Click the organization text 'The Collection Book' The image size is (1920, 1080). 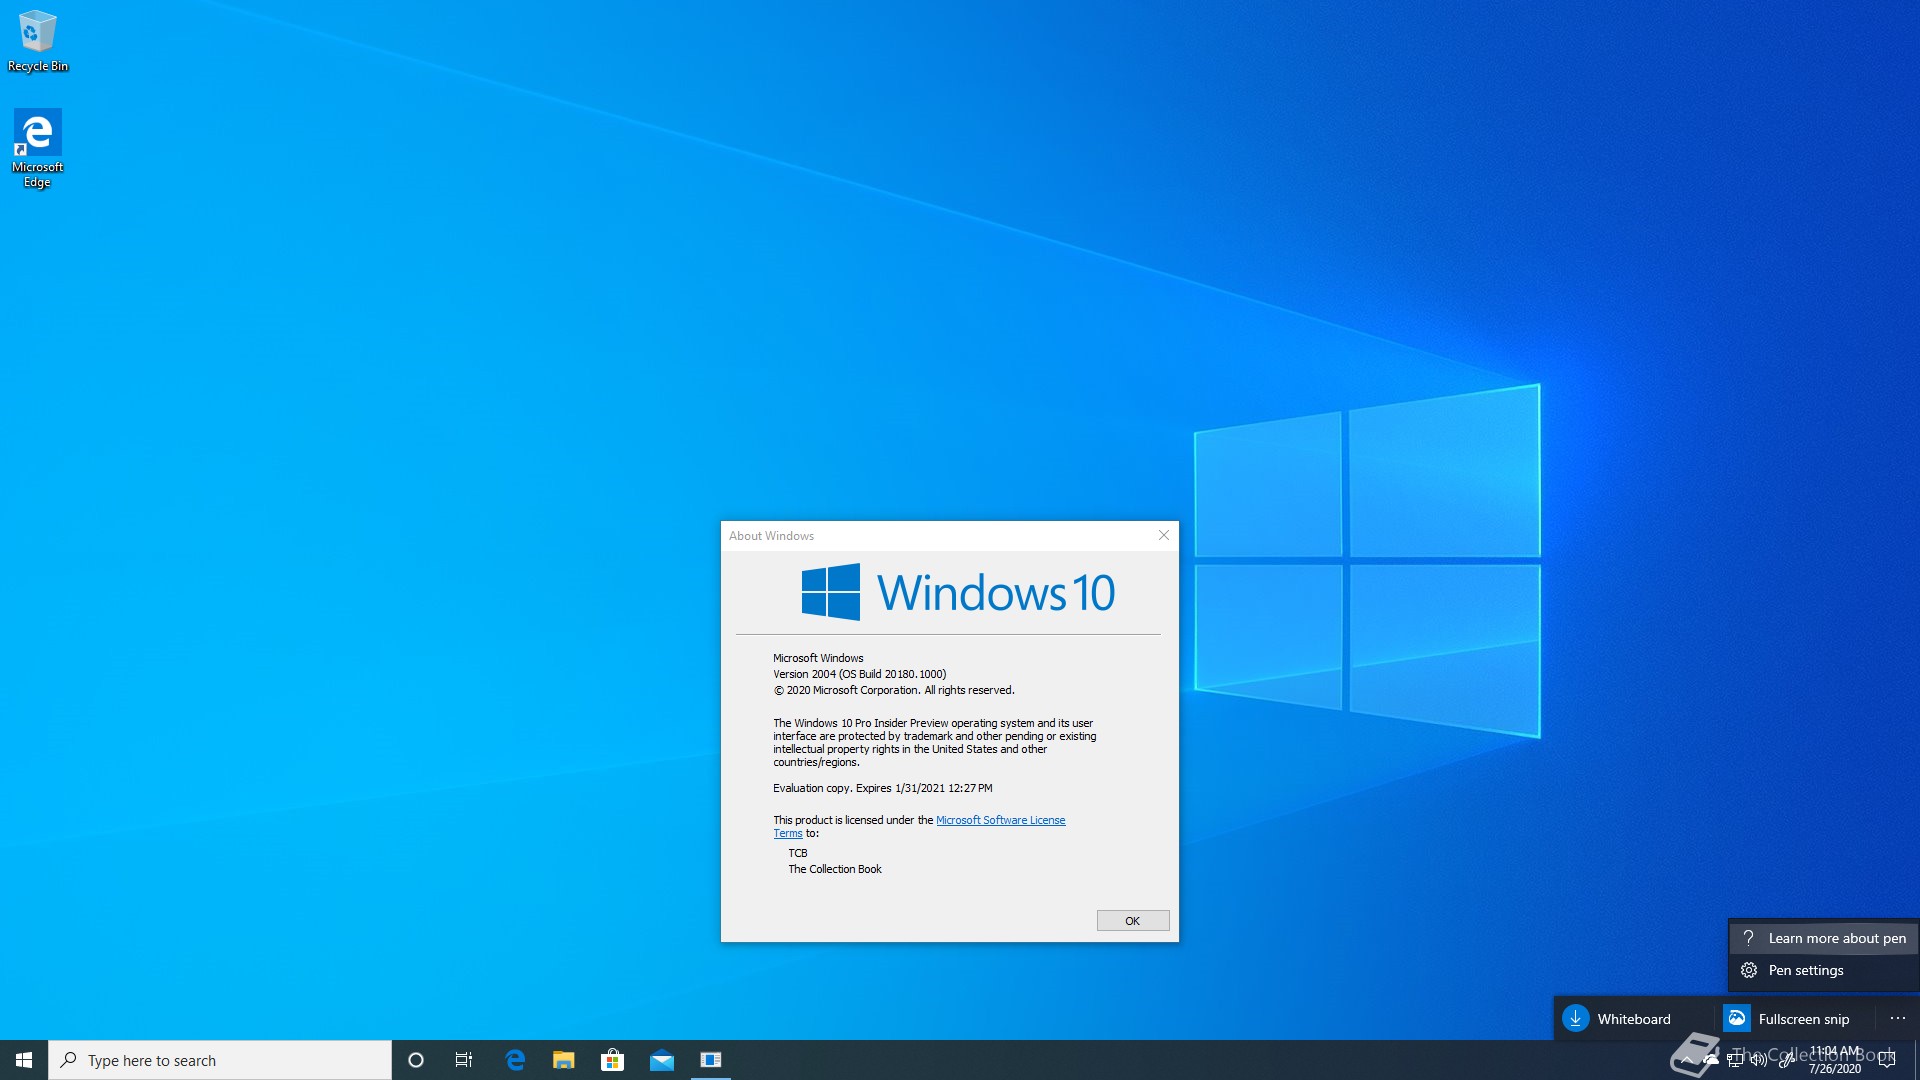point(835,869)
